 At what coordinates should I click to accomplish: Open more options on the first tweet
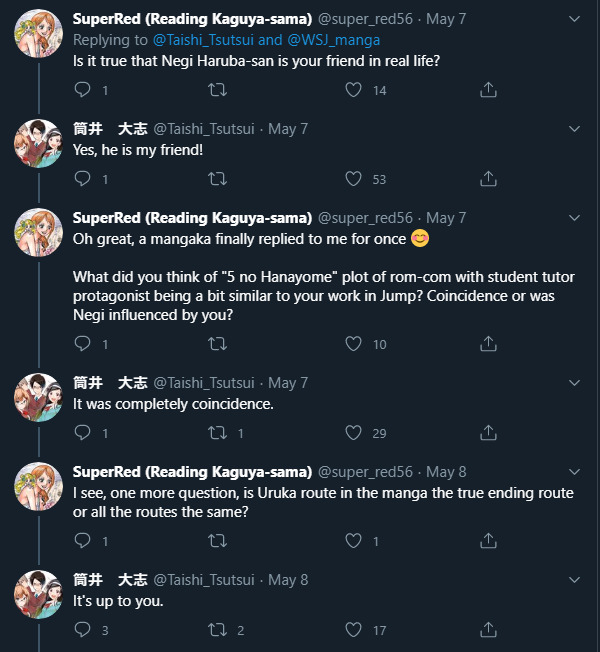point(574,19)
